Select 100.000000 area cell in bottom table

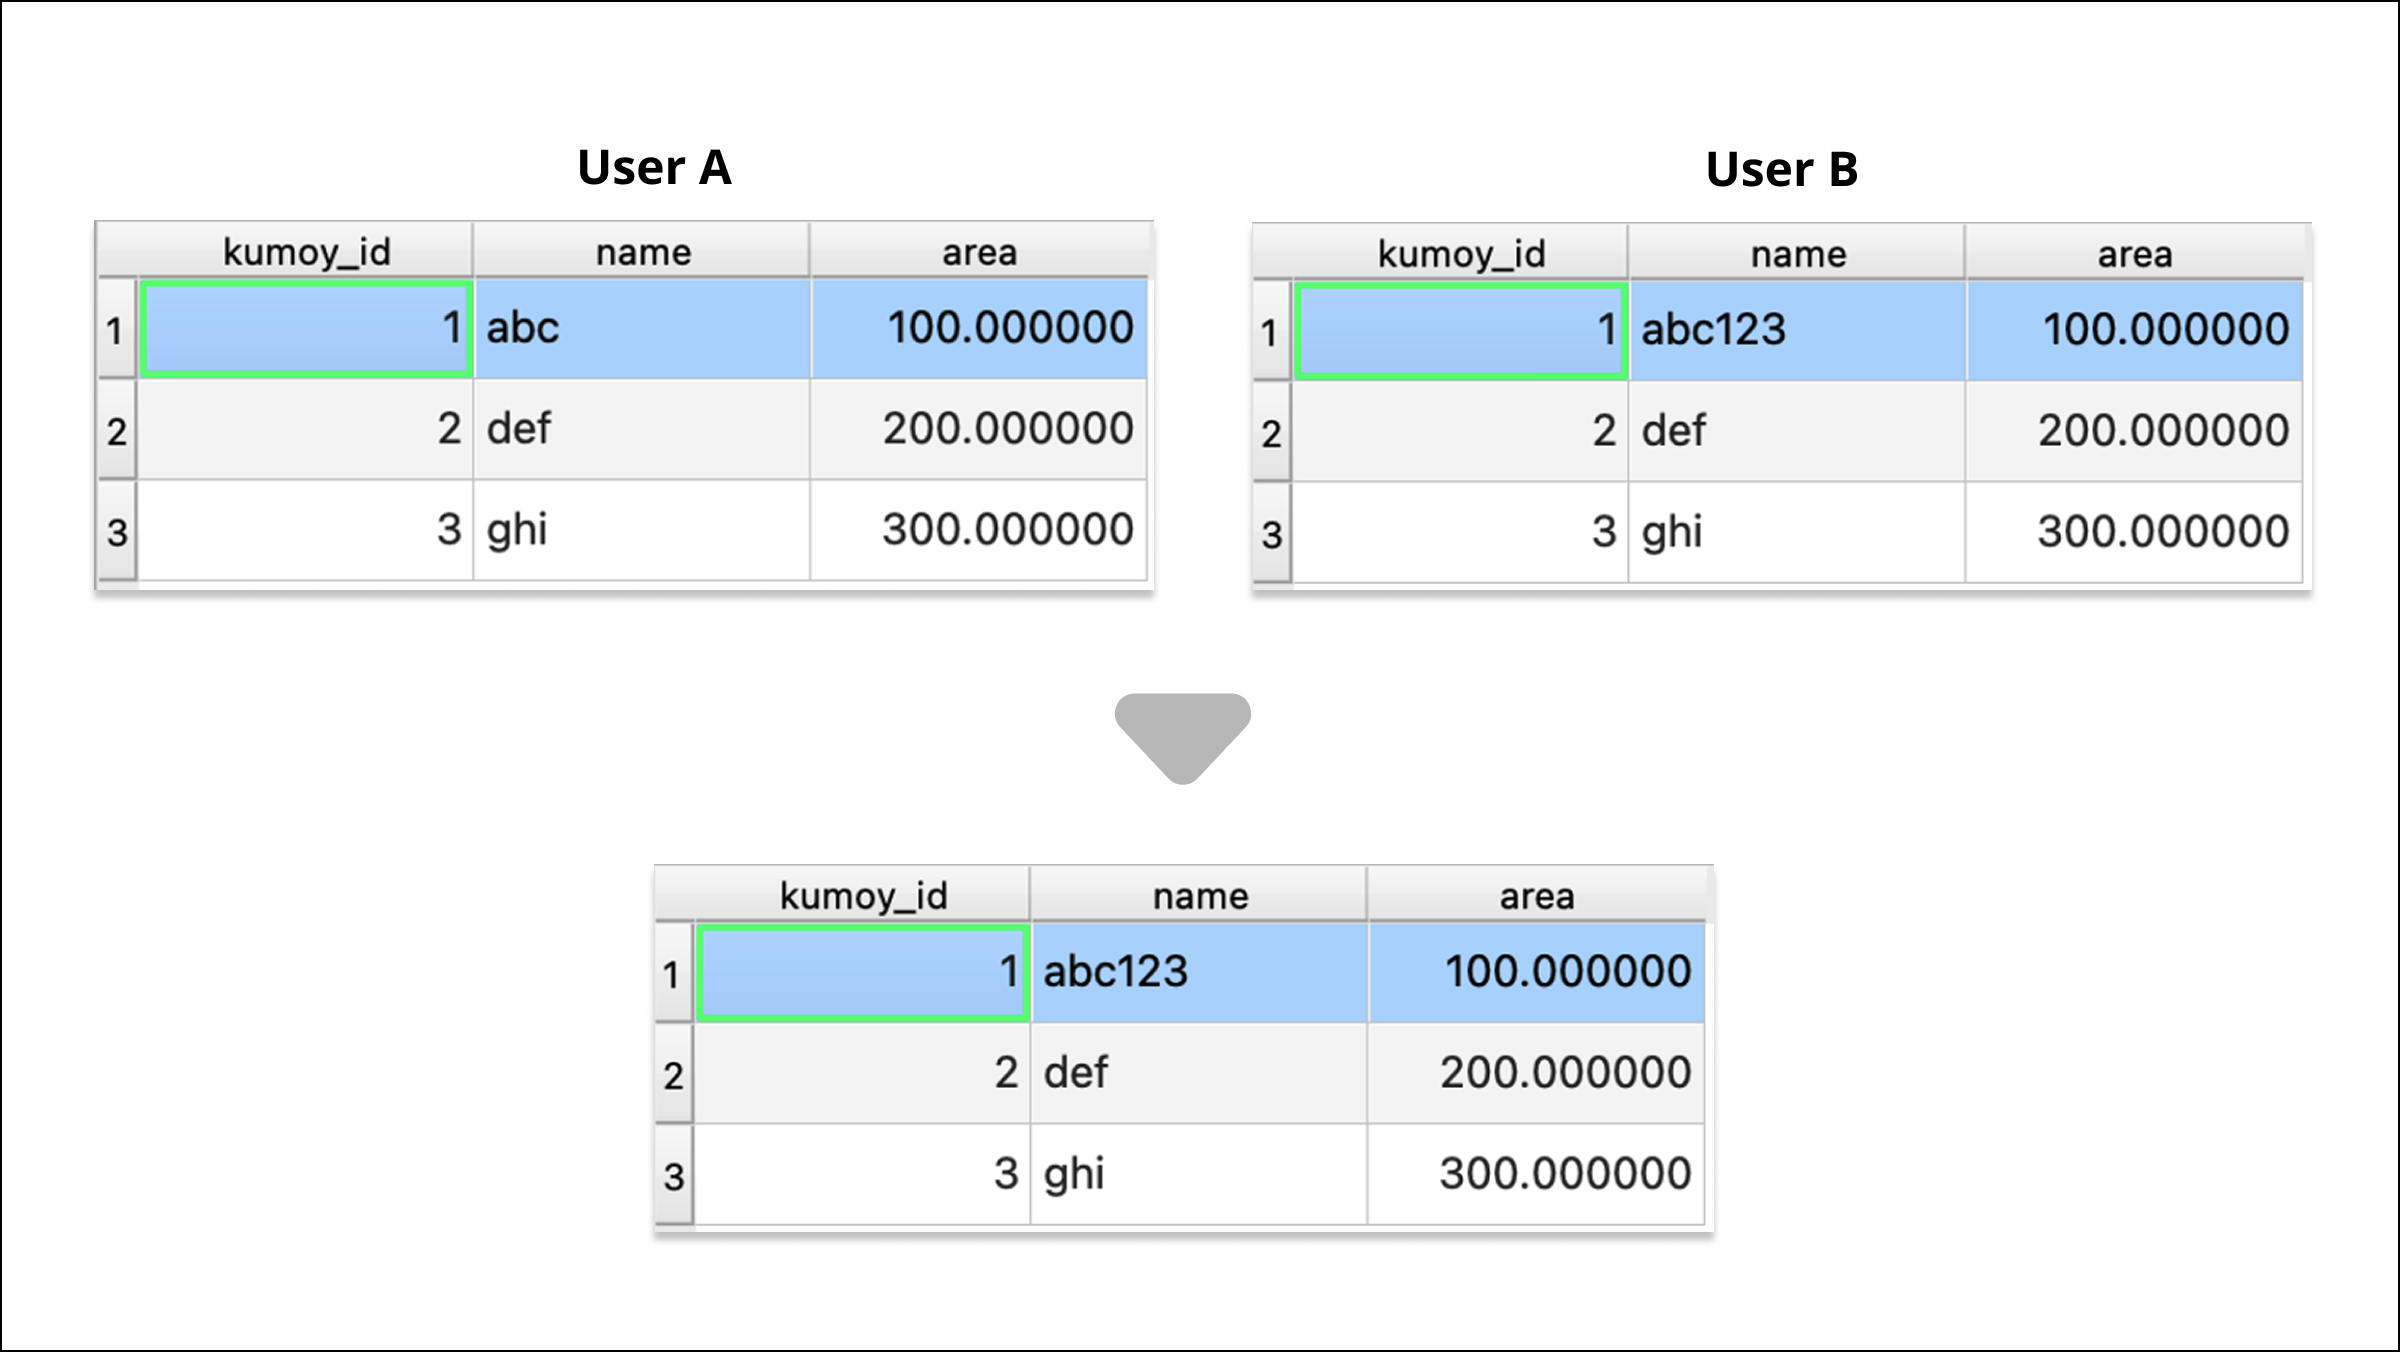[x=1536, y=972]
